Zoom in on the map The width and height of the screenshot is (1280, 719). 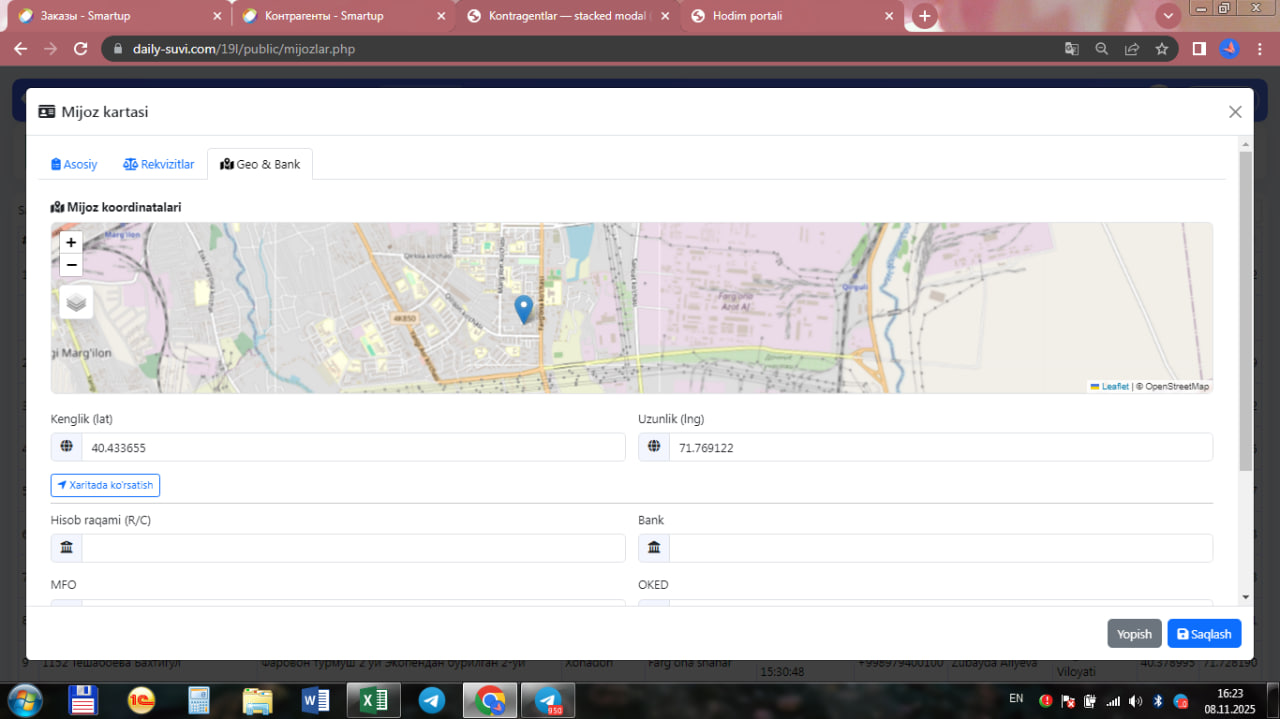click(71, 242)
